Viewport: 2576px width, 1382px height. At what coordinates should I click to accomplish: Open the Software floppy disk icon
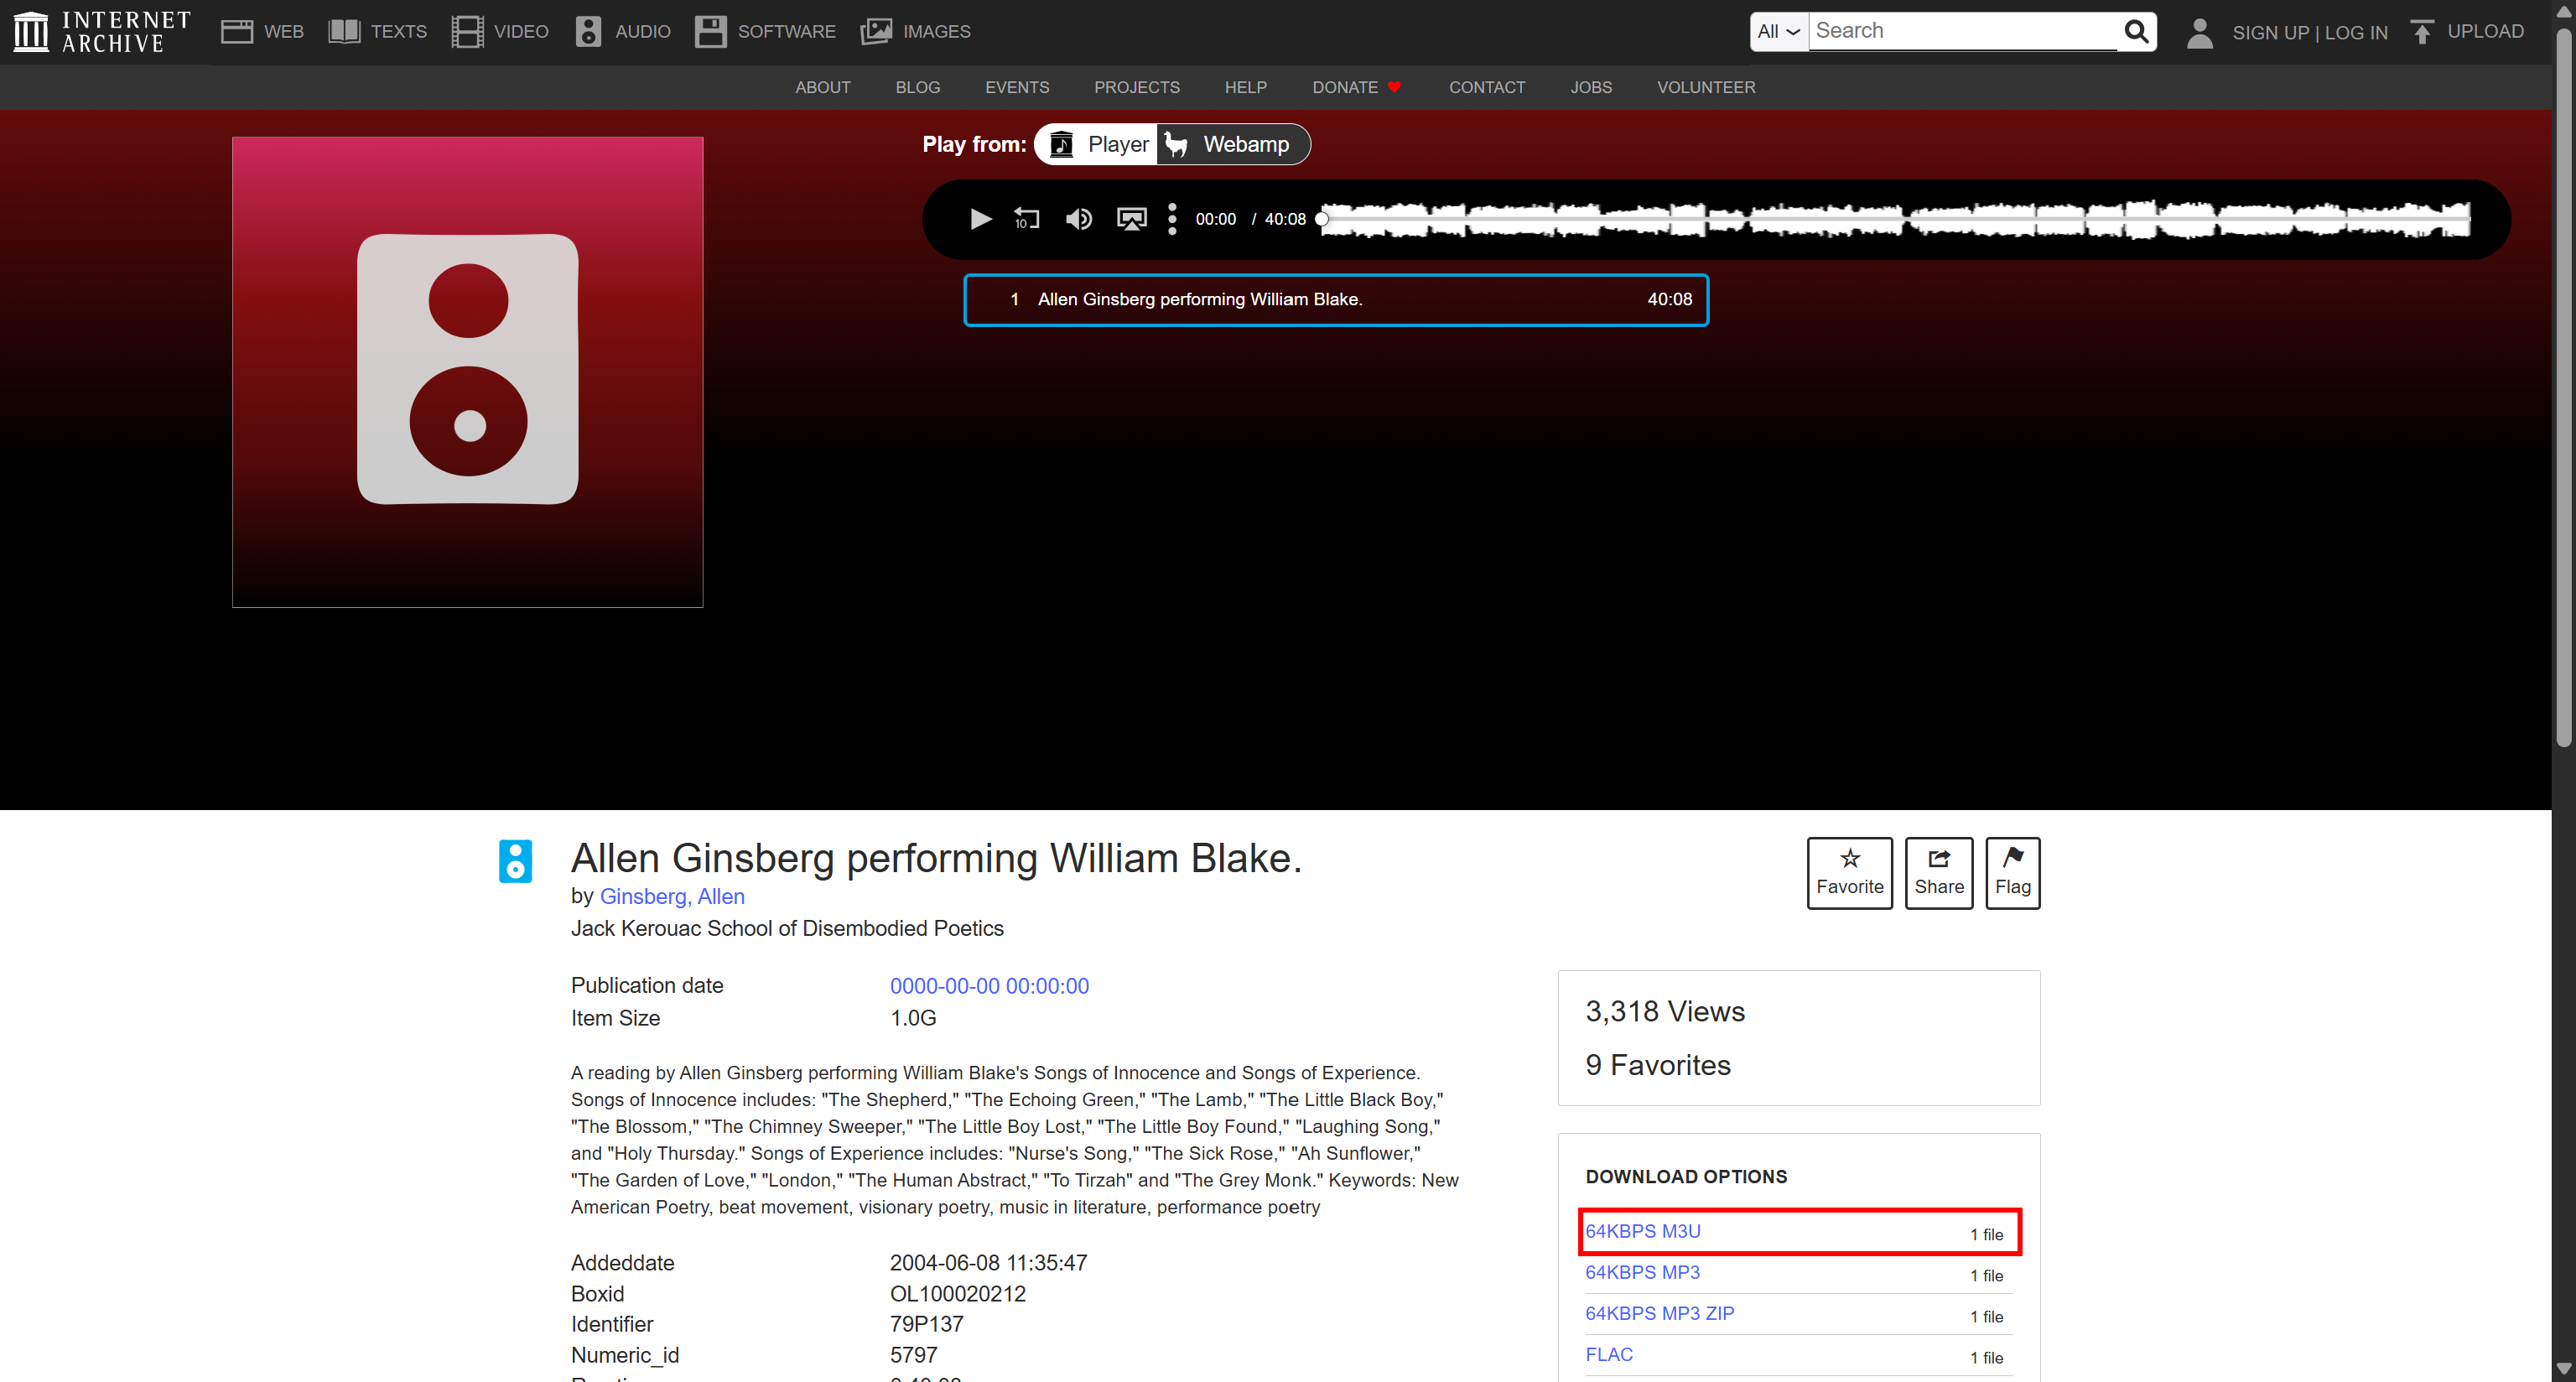pyautogui.click(x=710, y=32)
